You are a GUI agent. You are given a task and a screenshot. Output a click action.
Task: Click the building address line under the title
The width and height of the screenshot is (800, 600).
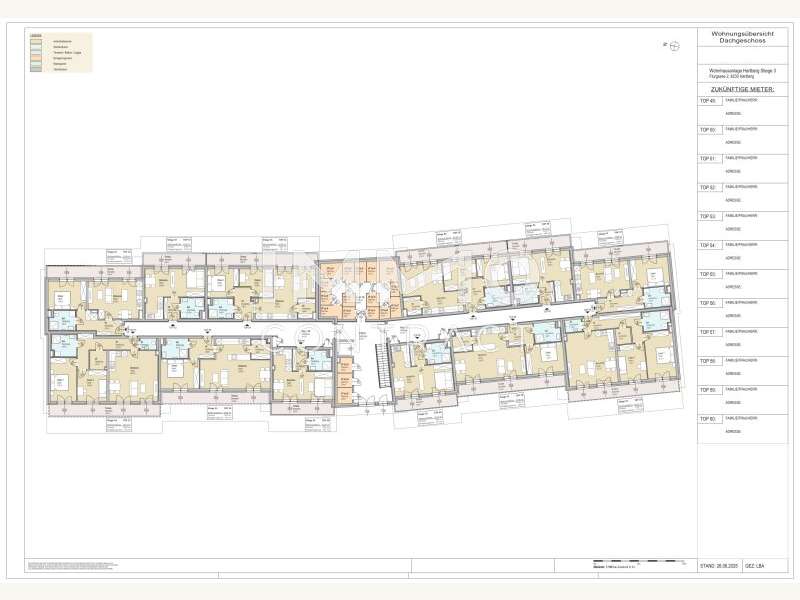click(x=742, y=73)
